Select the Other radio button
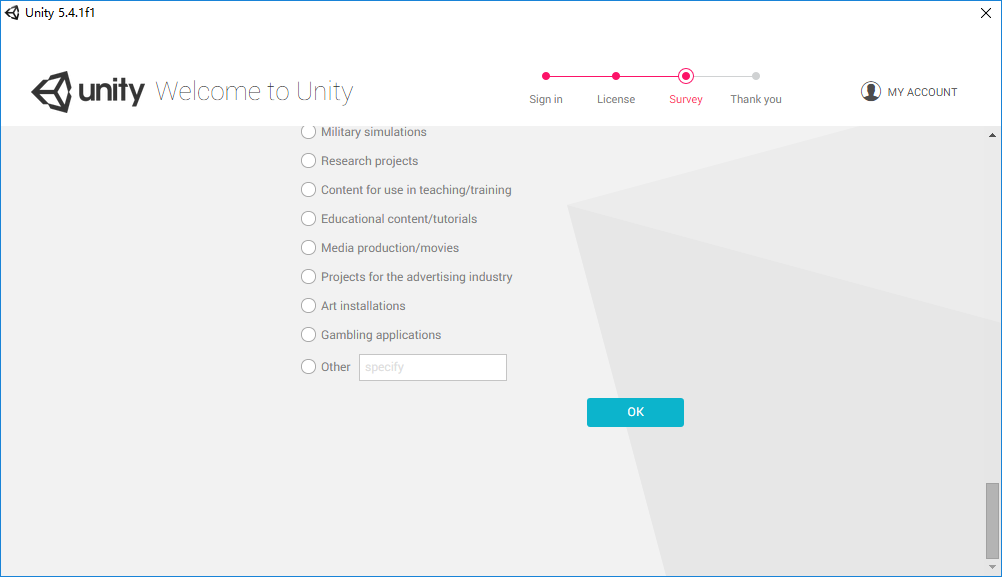Screen dimensions: 1002x577 pos(308,367)
